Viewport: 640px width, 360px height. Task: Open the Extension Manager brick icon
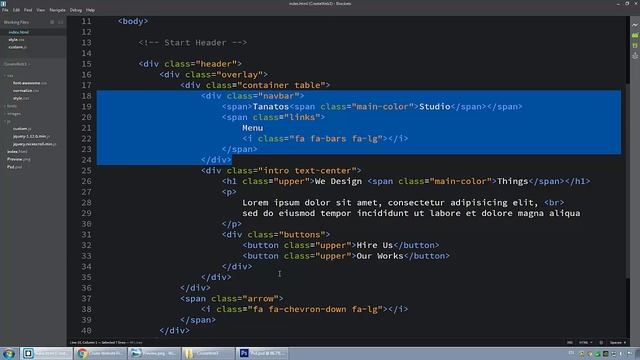tap(635, 36)
